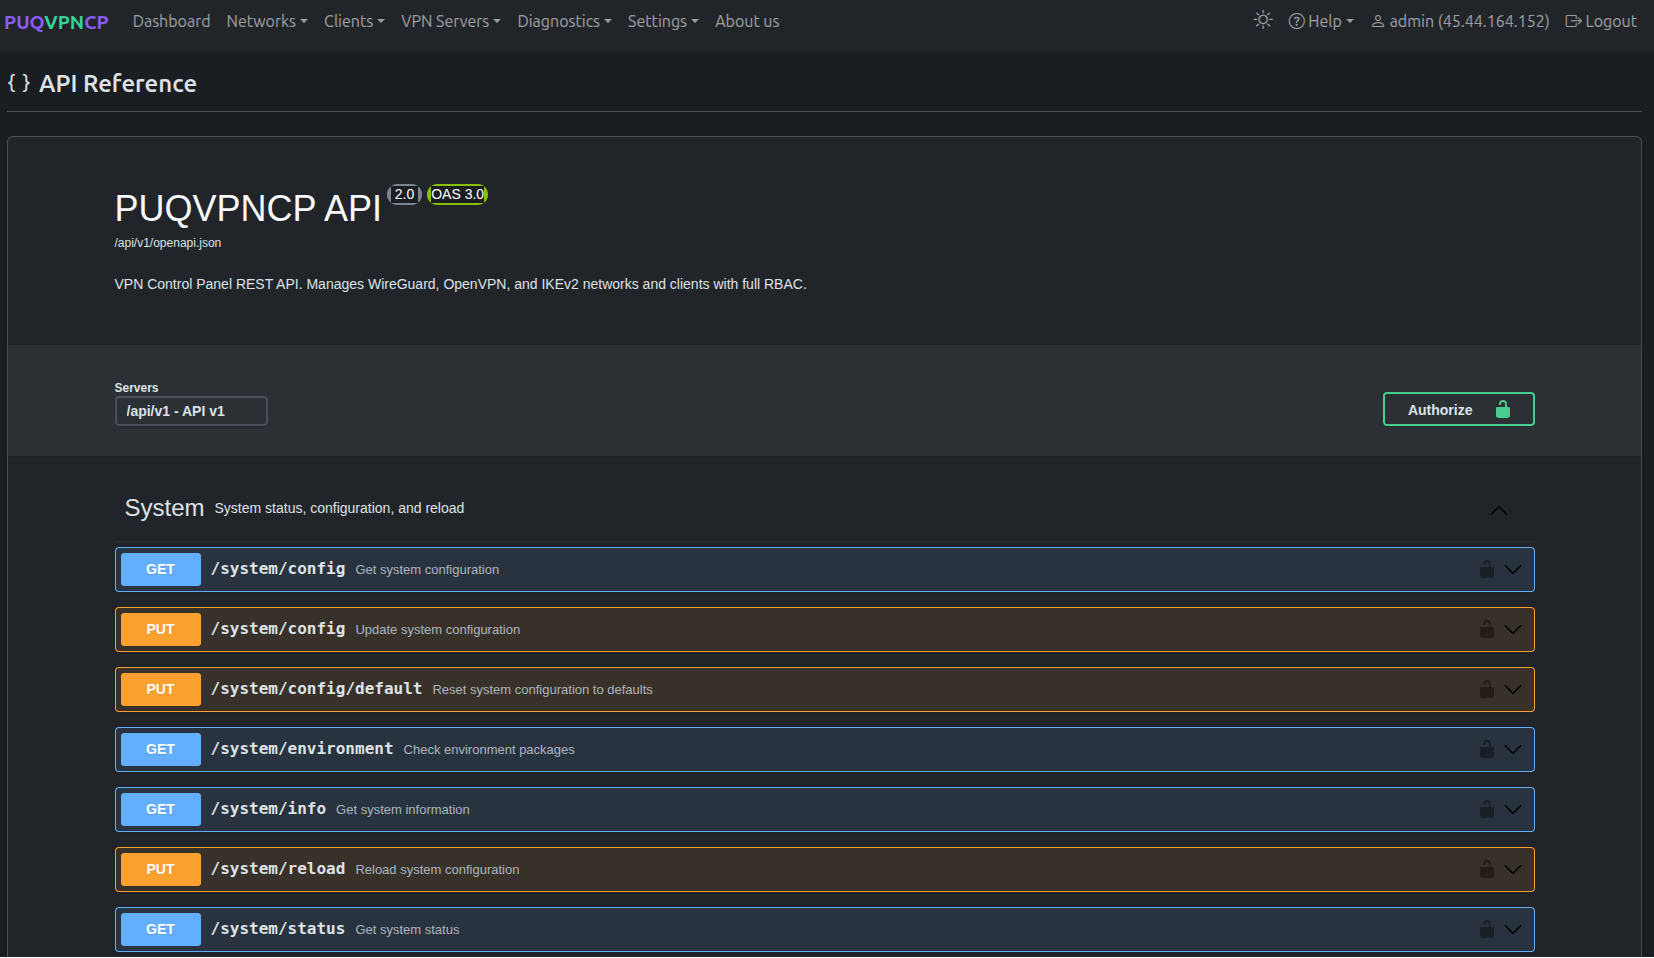Open /api/v1/openapi.json link
The width and height of the screenshot is (1654, 958).
(x=168, y=243)
